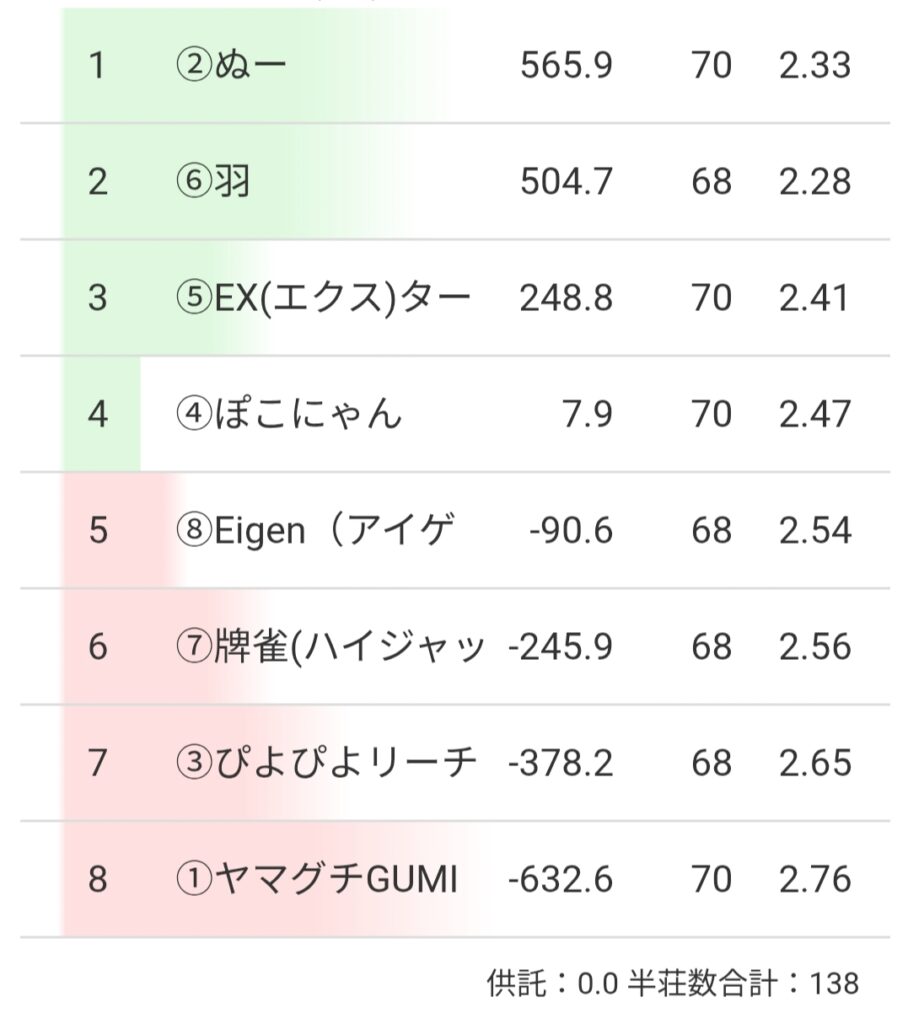
Task: Click average rank 2.76
Action: (815, 880)
